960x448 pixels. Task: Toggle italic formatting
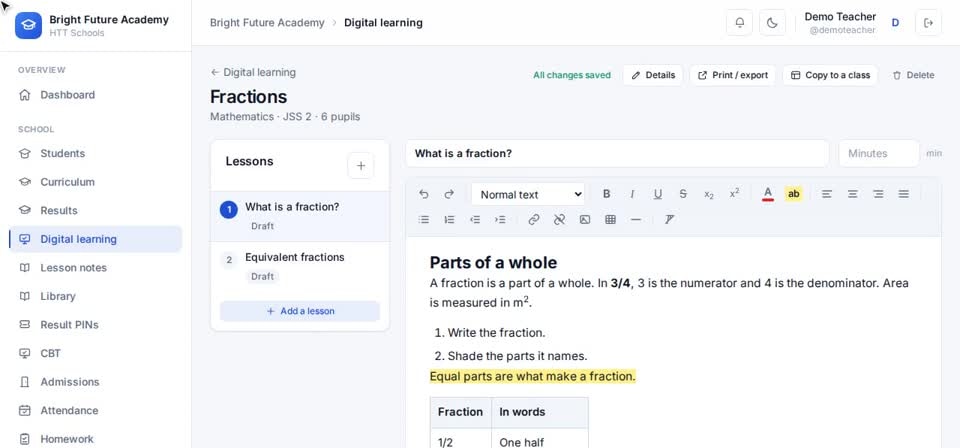(x=632, y=194)
